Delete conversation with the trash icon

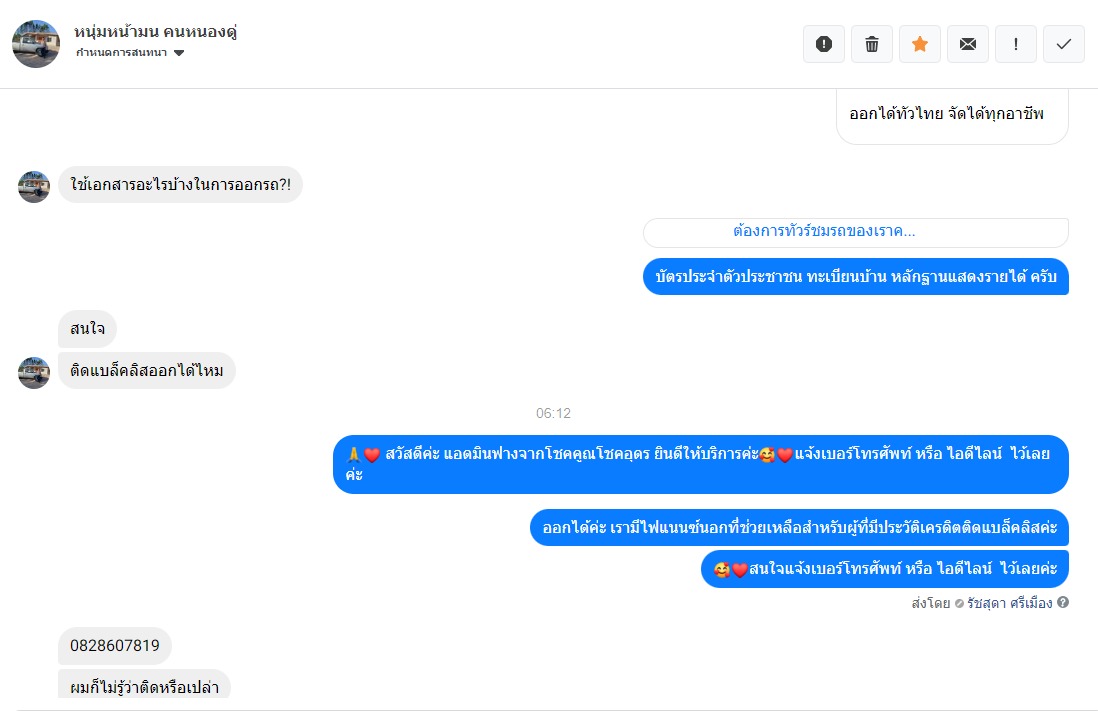[872, 44]
